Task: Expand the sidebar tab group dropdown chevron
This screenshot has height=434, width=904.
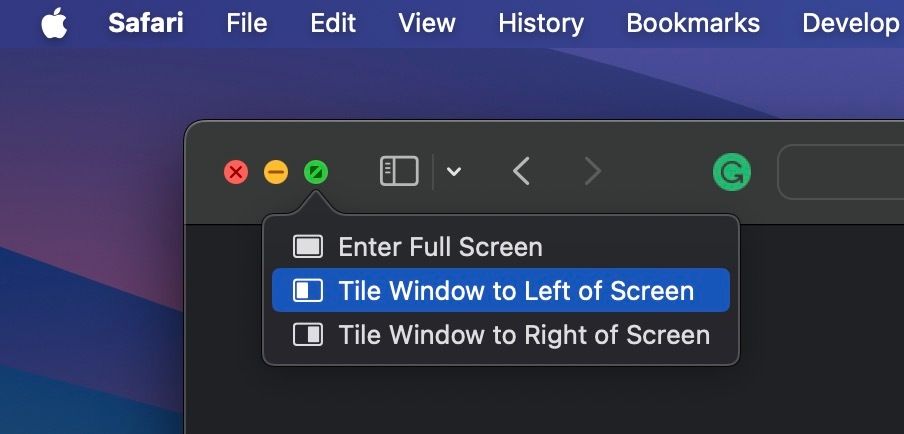Action: coord(454,172)
